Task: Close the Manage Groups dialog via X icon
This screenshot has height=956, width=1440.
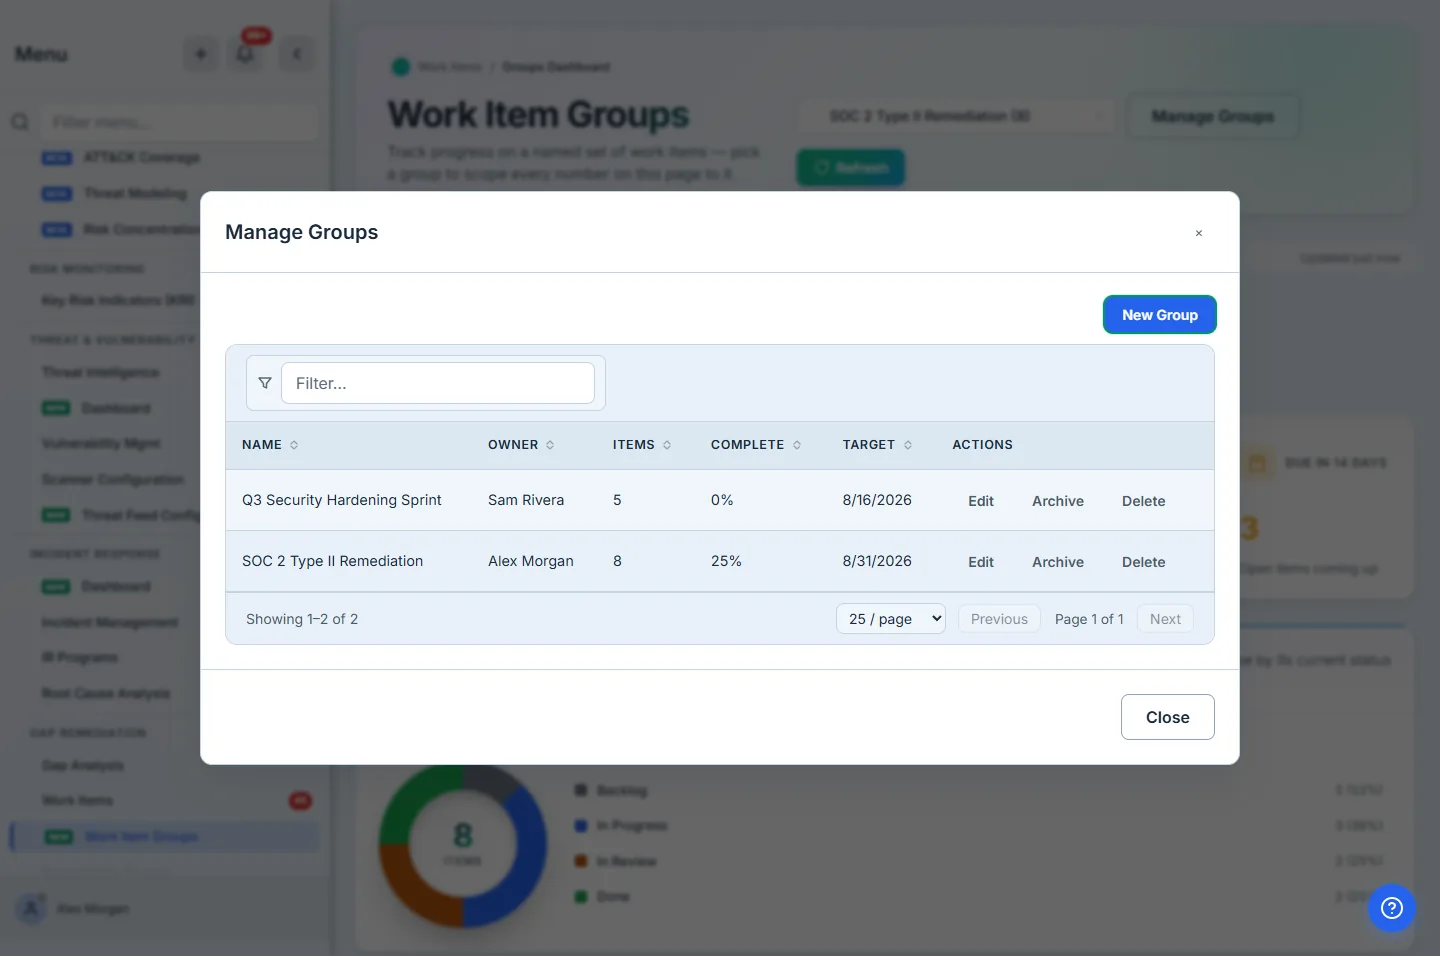Action: pos(1198,233)
